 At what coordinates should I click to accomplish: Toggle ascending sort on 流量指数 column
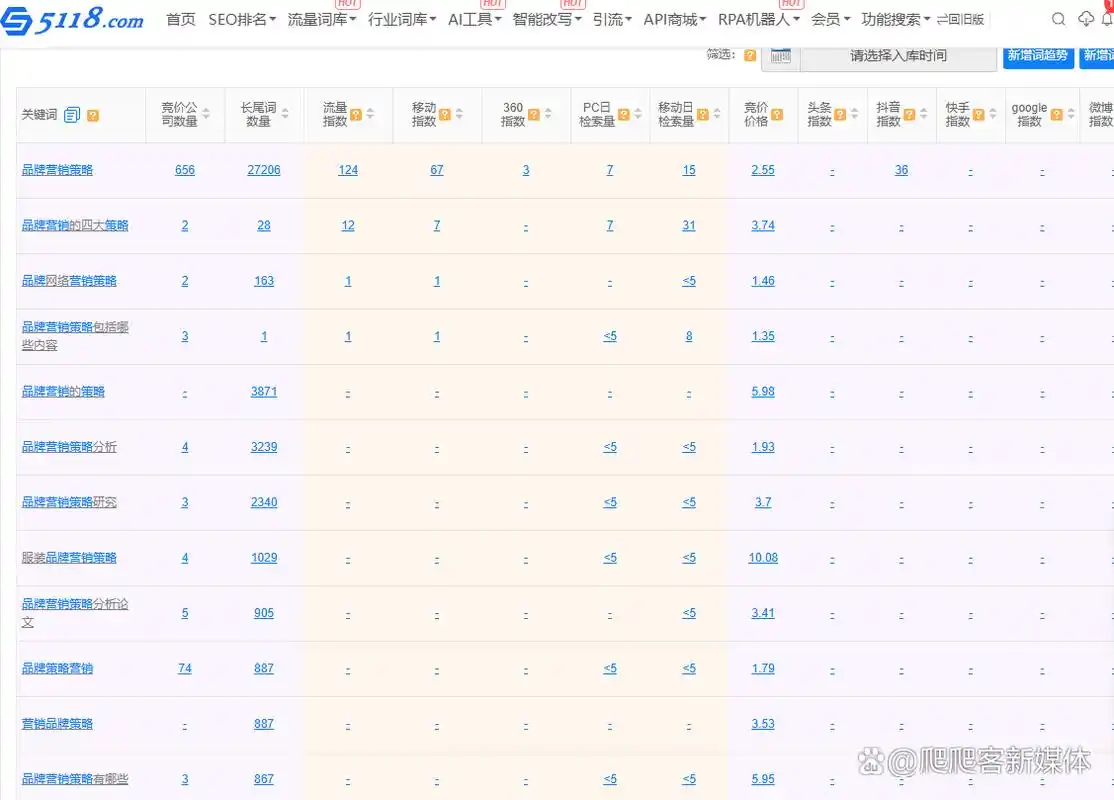(x=369, y=112)
